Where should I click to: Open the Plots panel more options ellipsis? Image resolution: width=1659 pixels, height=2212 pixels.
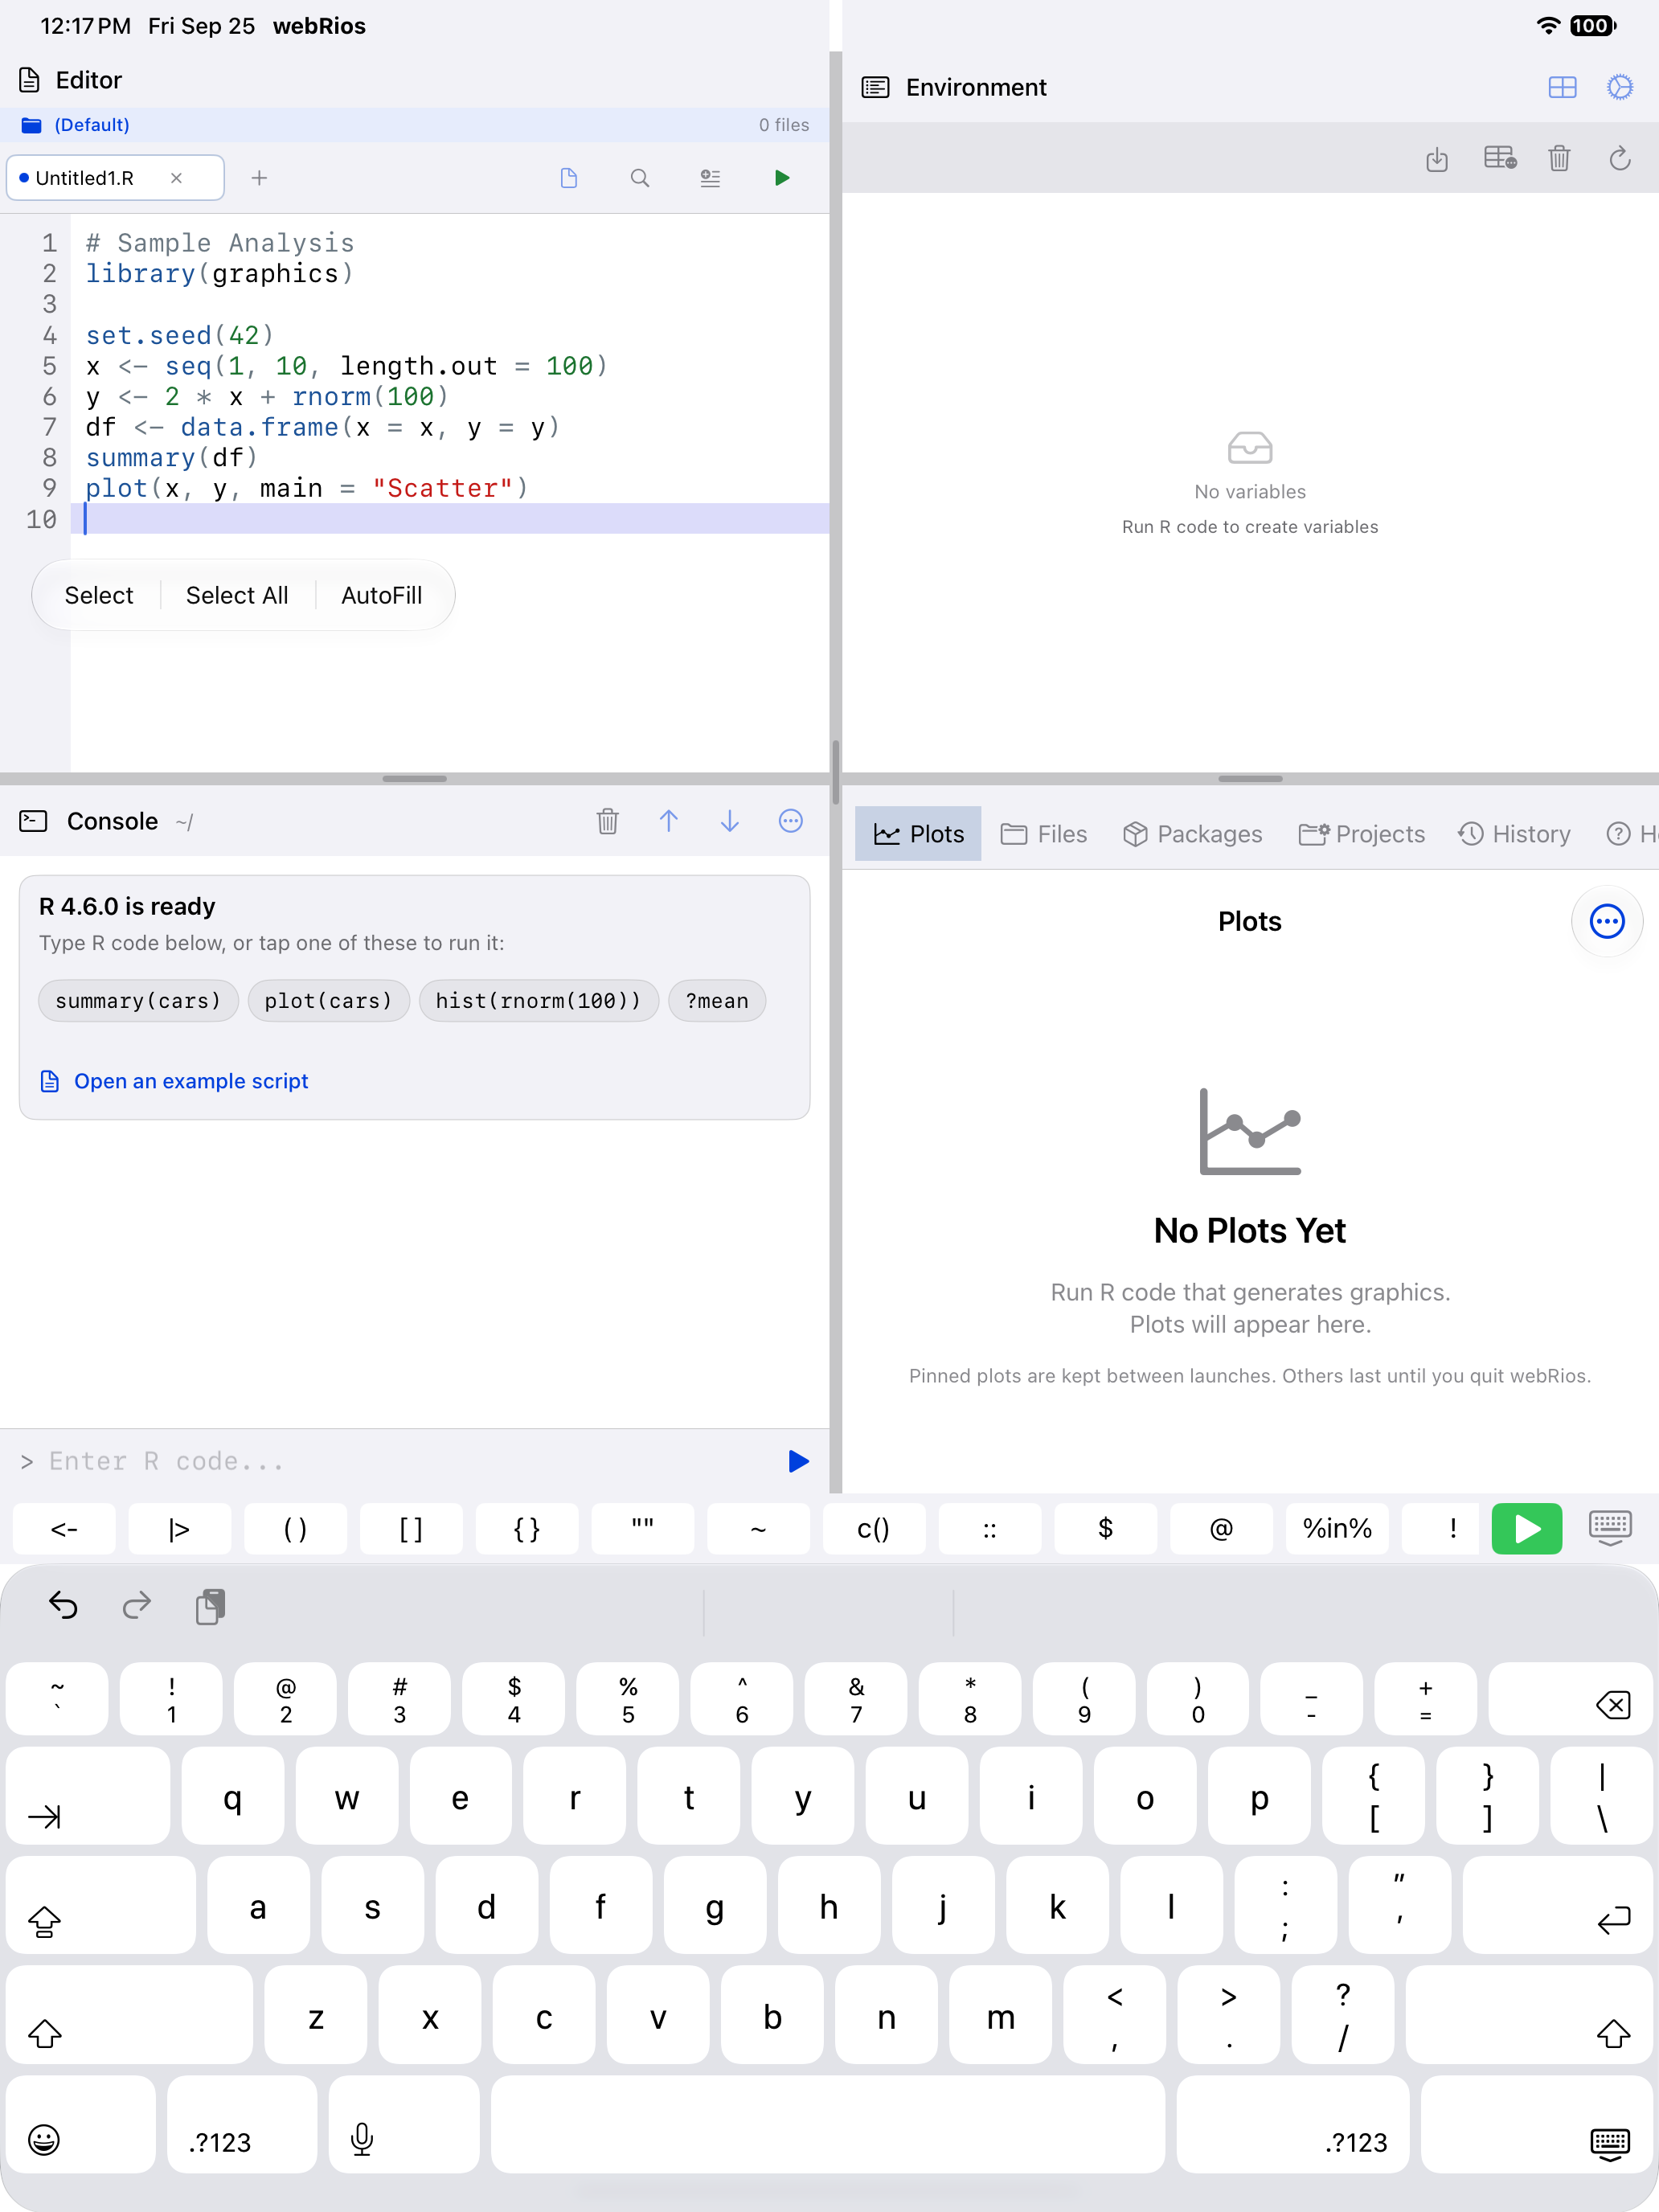tap(1607, 921)
